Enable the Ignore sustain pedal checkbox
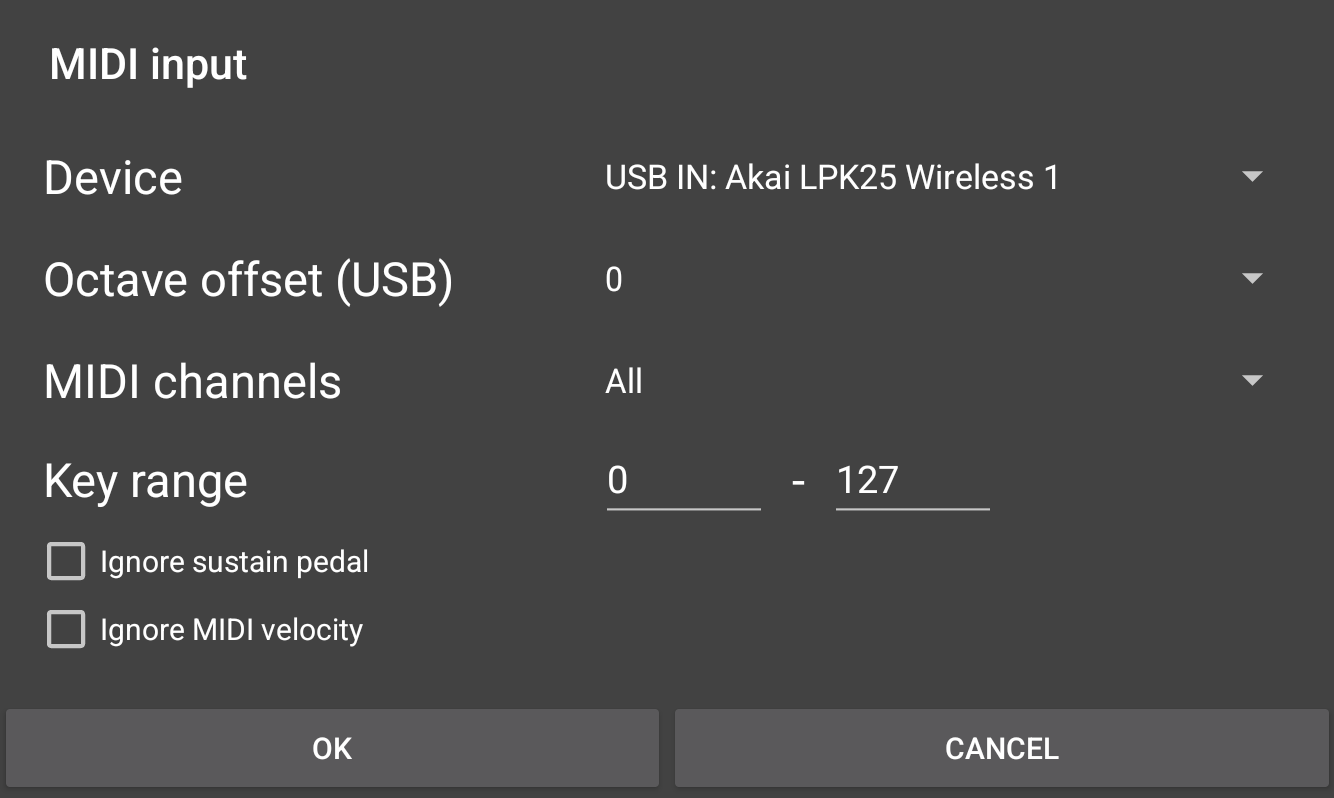Screen dimensions: 1334x798 (66, 562)
